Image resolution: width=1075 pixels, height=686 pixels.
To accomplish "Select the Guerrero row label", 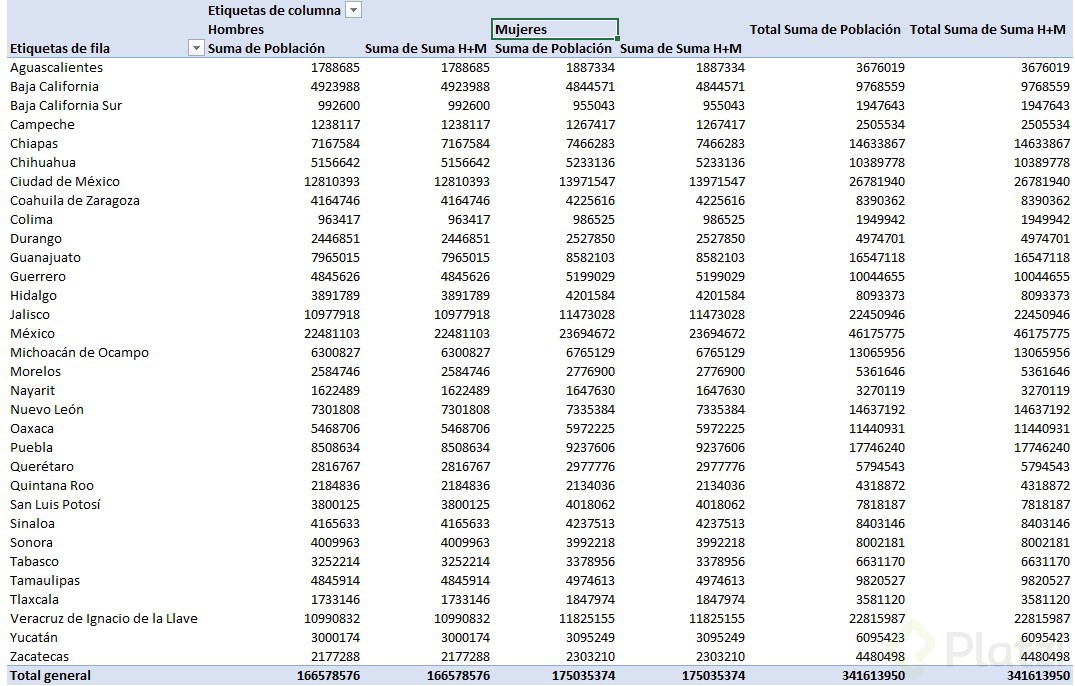I will tap(38, 277).
